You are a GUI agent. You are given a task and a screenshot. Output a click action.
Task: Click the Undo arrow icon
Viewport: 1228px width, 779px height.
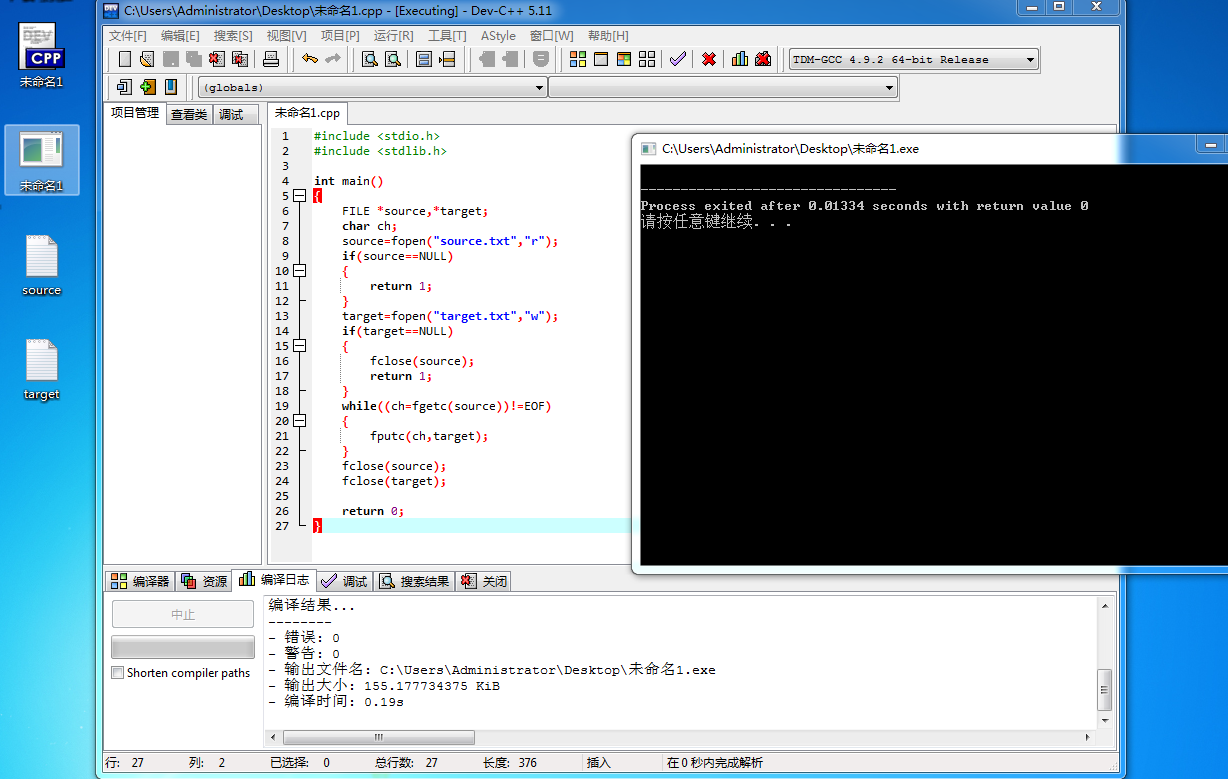(310, 59)
